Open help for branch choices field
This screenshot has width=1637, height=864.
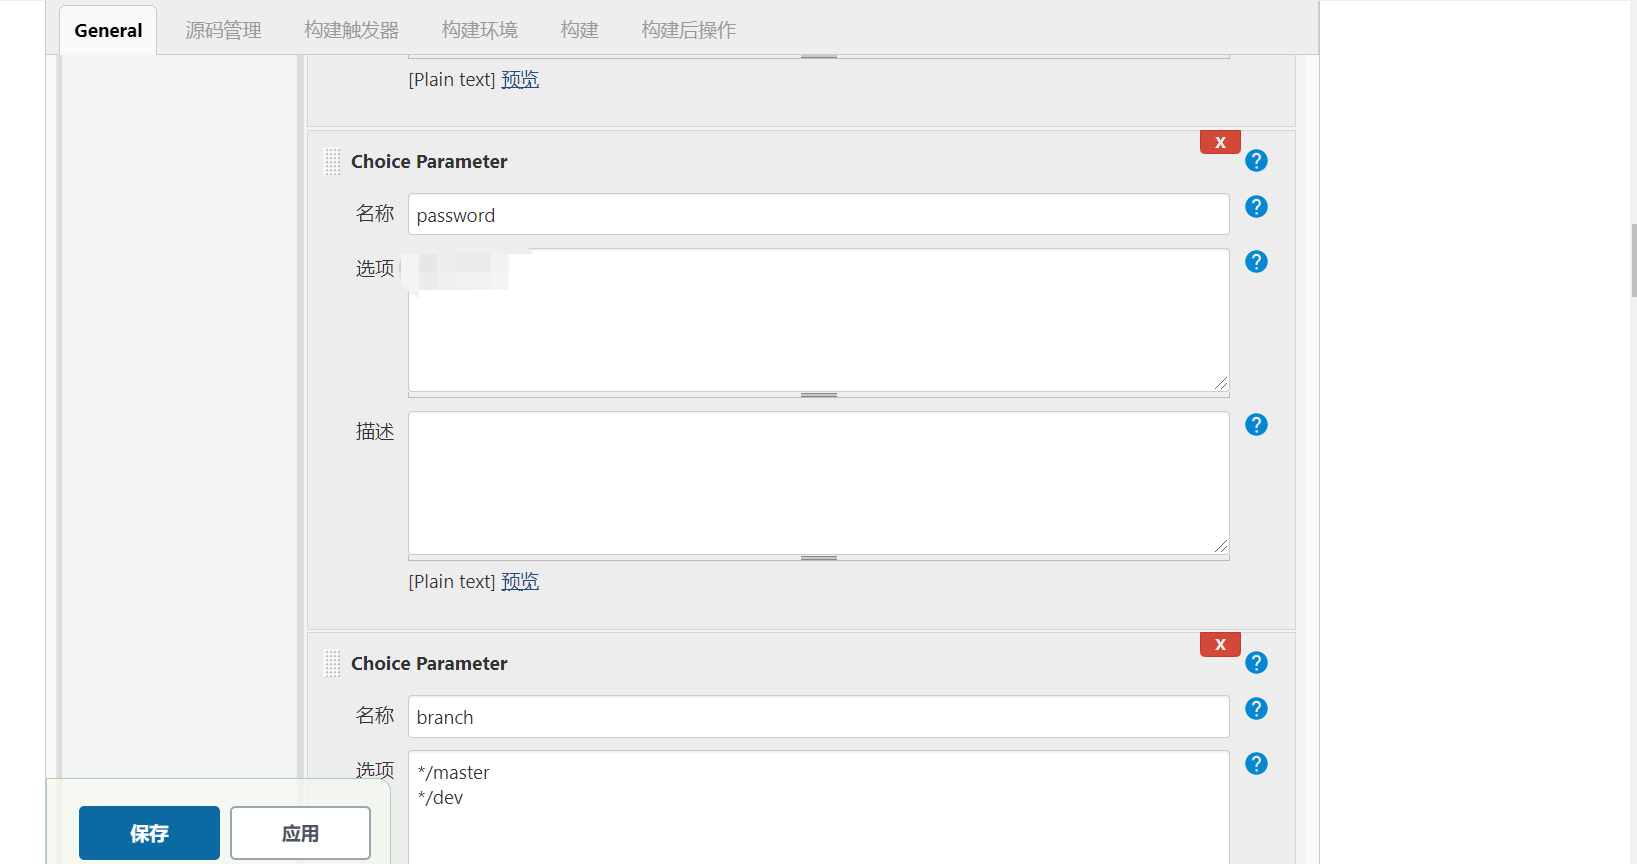click(x=1256, y=764)
